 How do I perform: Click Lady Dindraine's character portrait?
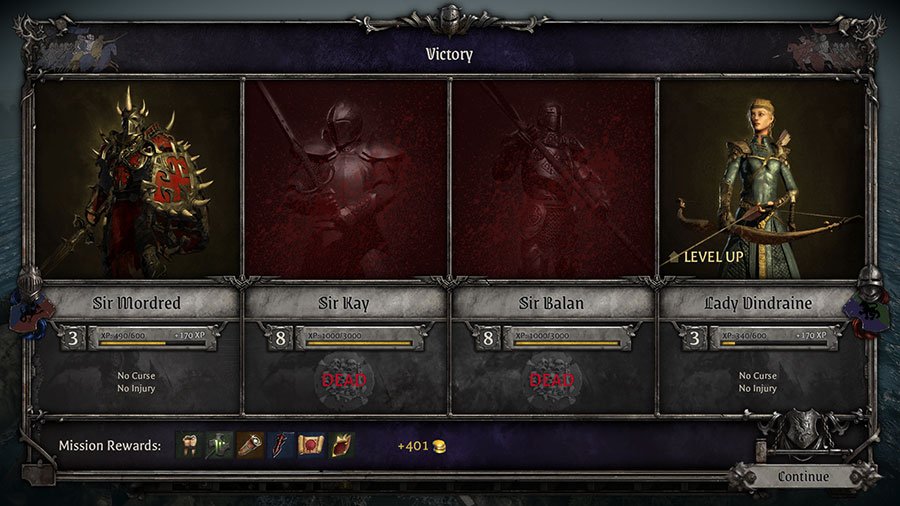click(761, 179)
